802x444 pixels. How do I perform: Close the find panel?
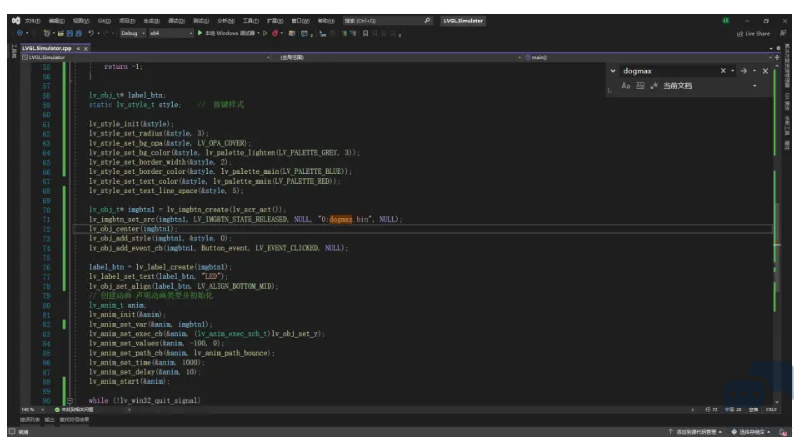coord(765,71)
